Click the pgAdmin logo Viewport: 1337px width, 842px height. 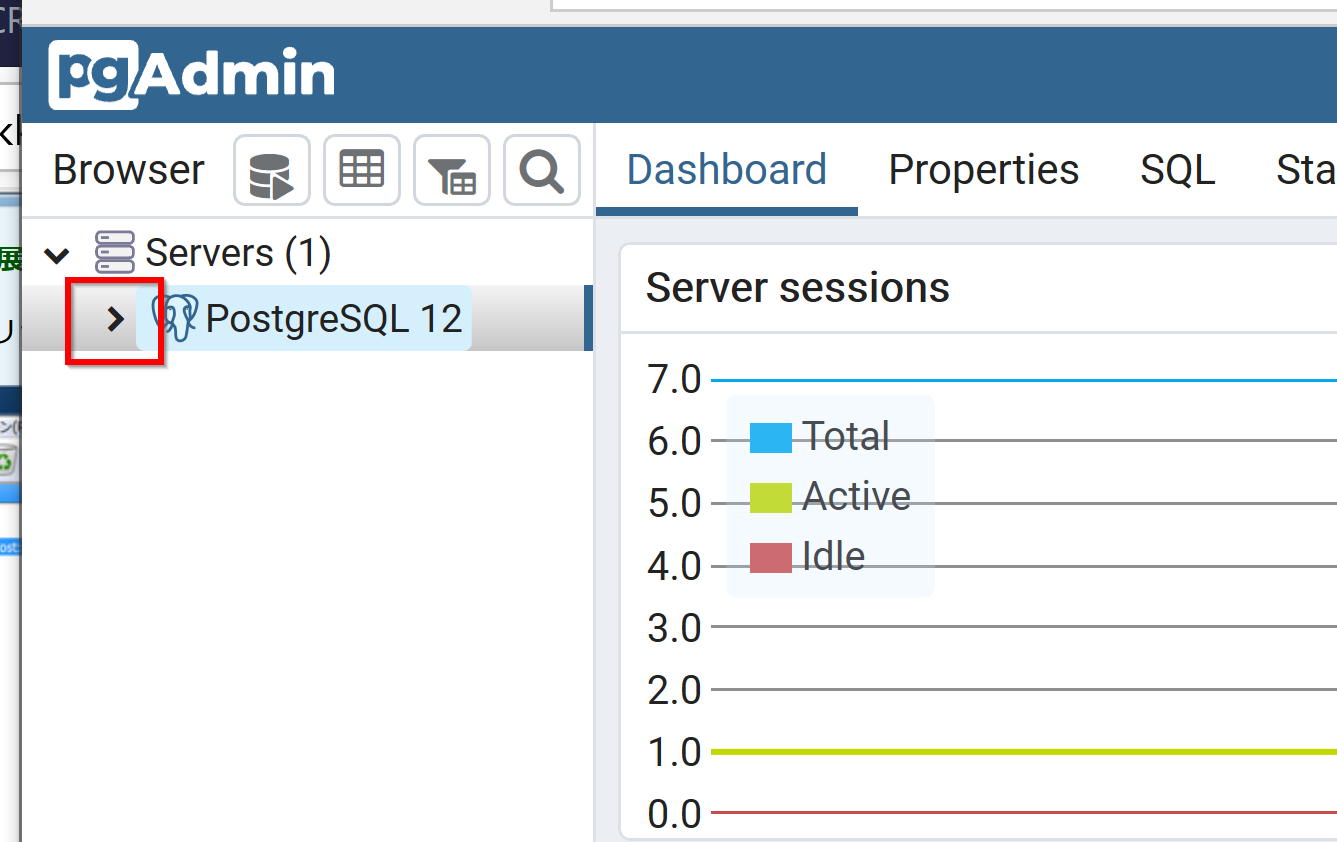tap(191, 75)
